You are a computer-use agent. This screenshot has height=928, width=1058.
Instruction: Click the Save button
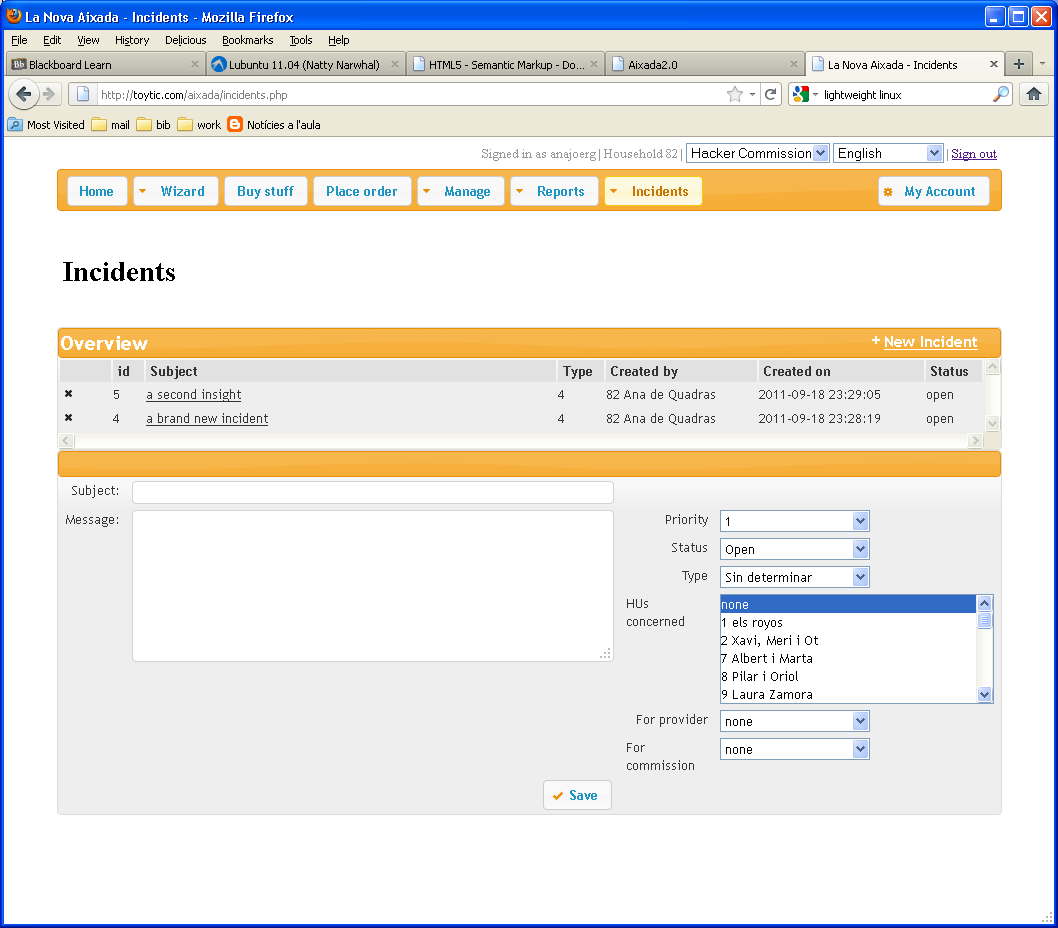[576, 795]
